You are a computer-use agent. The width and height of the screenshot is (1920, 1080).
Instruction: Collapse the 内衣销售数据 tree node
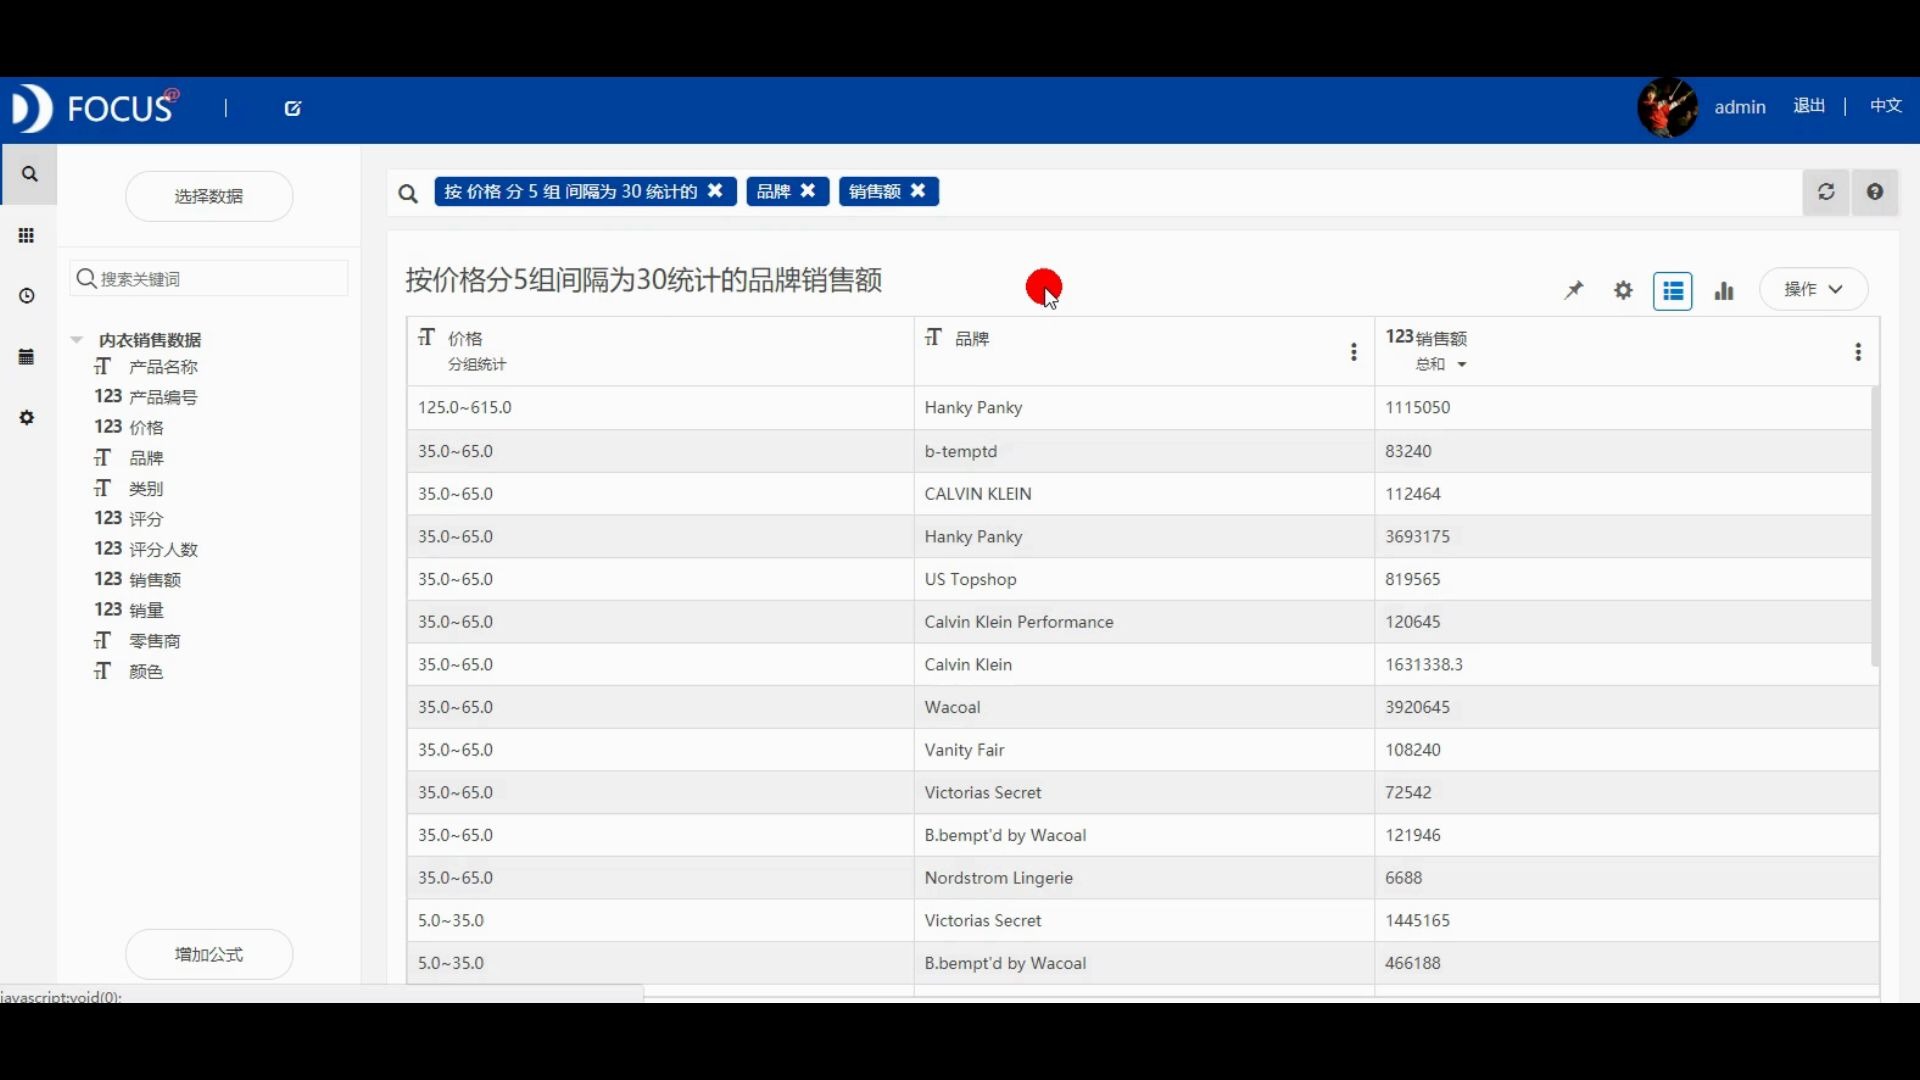(77, 340)
